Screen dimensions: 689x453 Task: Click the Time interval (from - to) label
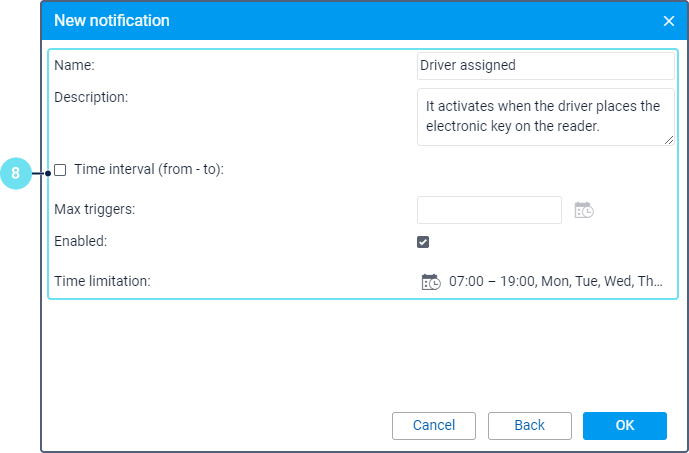[148, 170]
